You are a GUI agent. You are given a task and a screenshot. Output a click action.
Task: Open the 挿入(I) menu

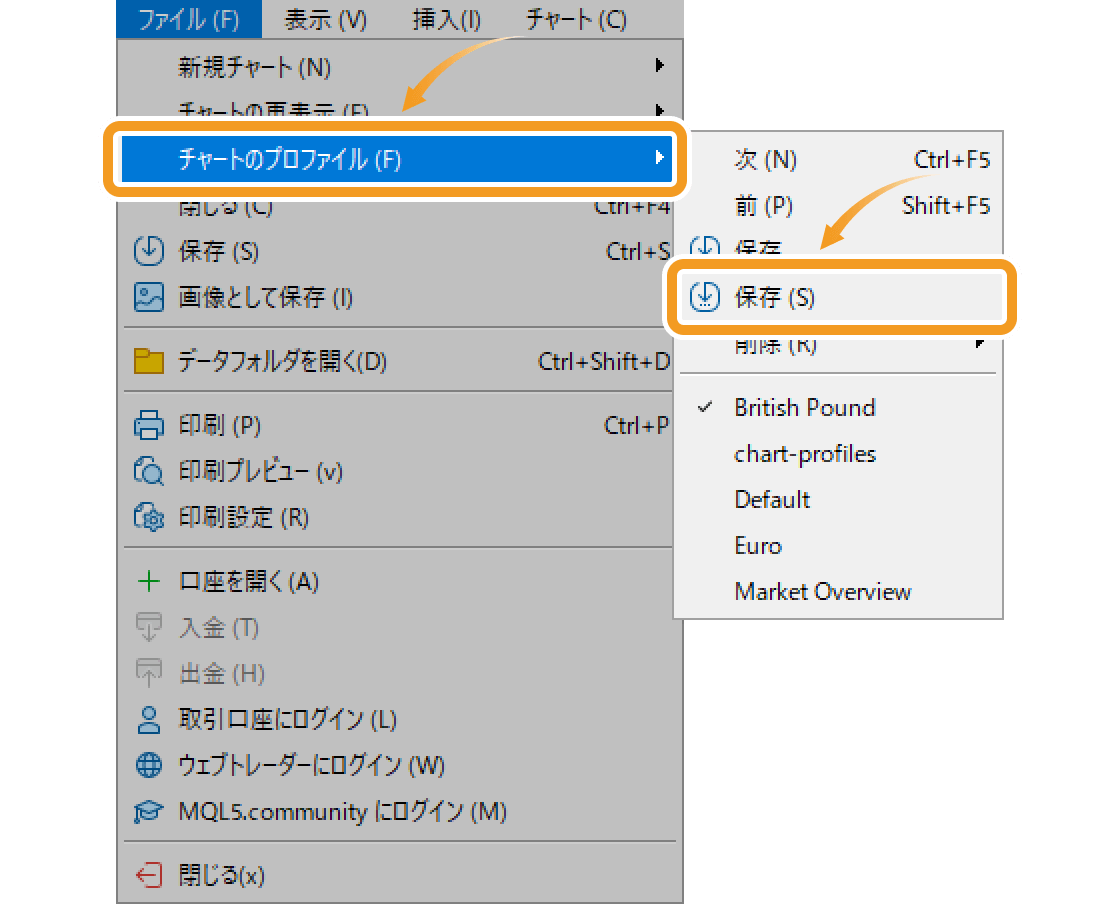[x=446, y=19]
